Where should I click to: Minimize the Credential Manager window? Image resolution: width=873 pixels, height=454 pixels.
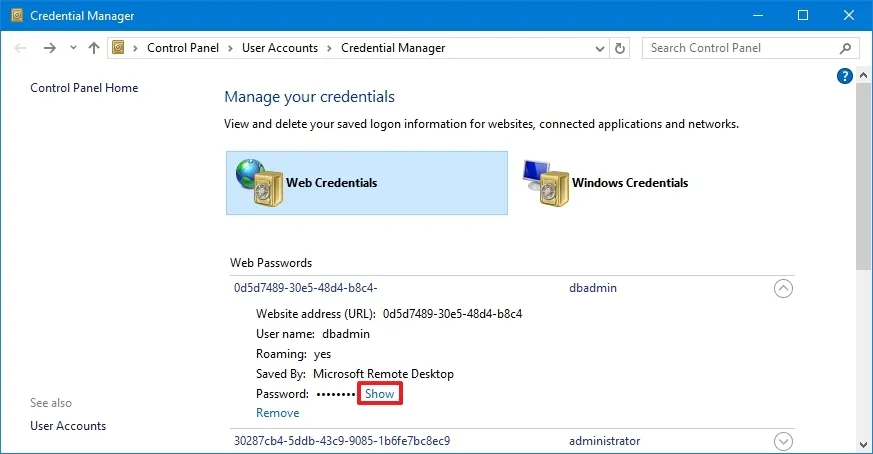coord(758,15)
